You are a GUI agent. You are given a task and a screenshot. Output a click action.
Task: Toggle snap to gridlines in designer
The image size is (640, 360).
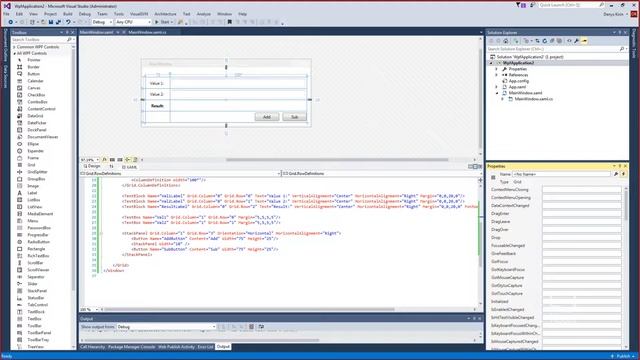[120, 160]
